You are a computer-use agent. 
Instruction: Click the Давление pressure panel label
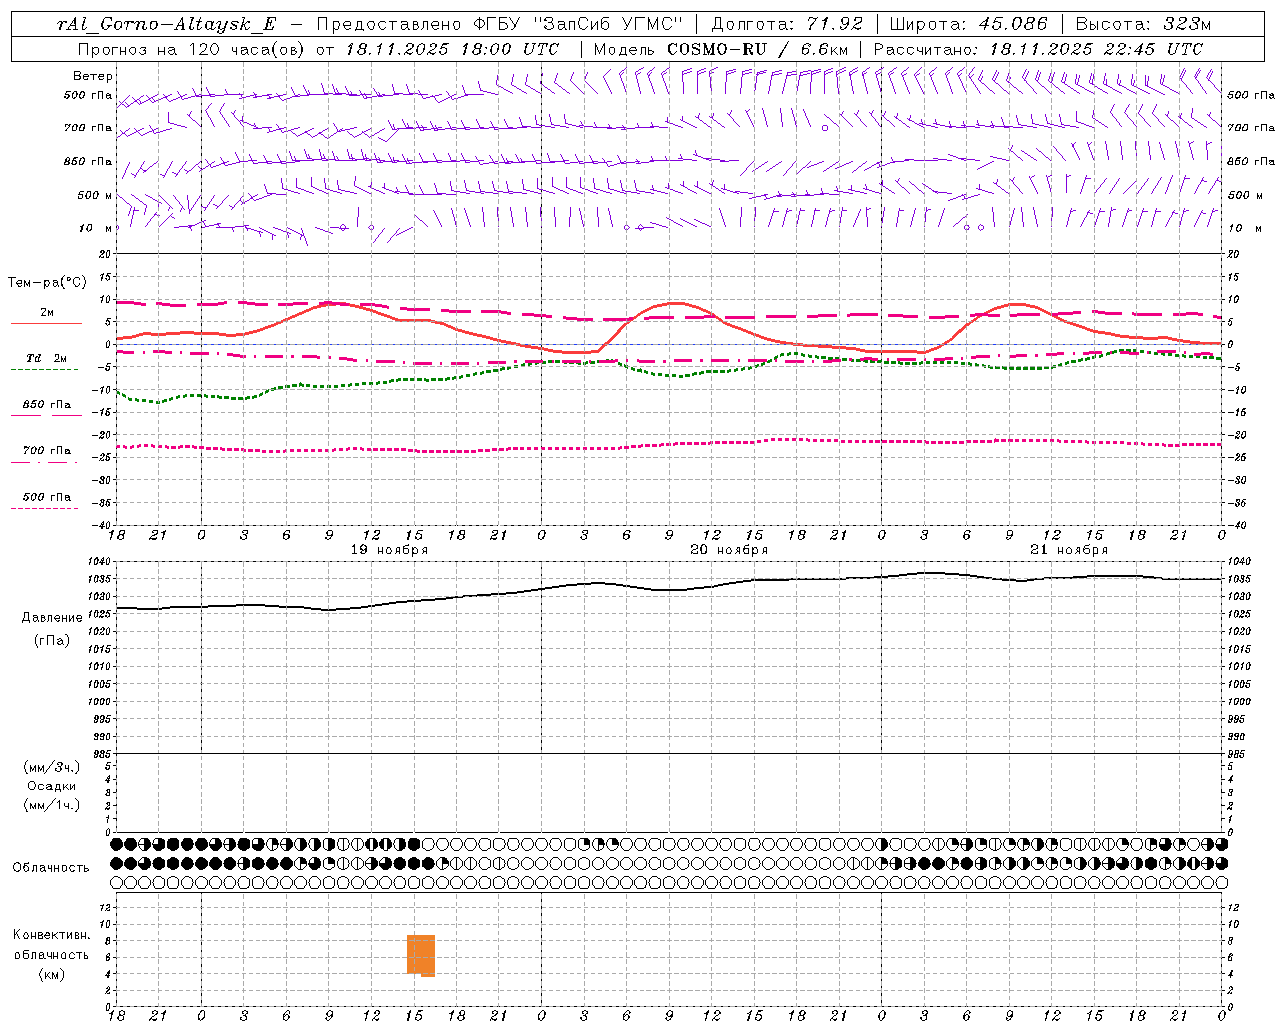pos(52,618)
